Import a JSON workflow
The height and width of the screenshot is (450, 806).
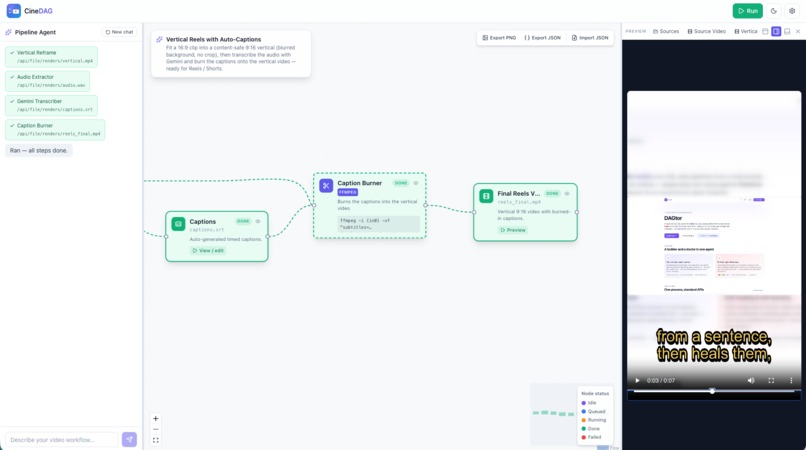click(x=590, y=38)
